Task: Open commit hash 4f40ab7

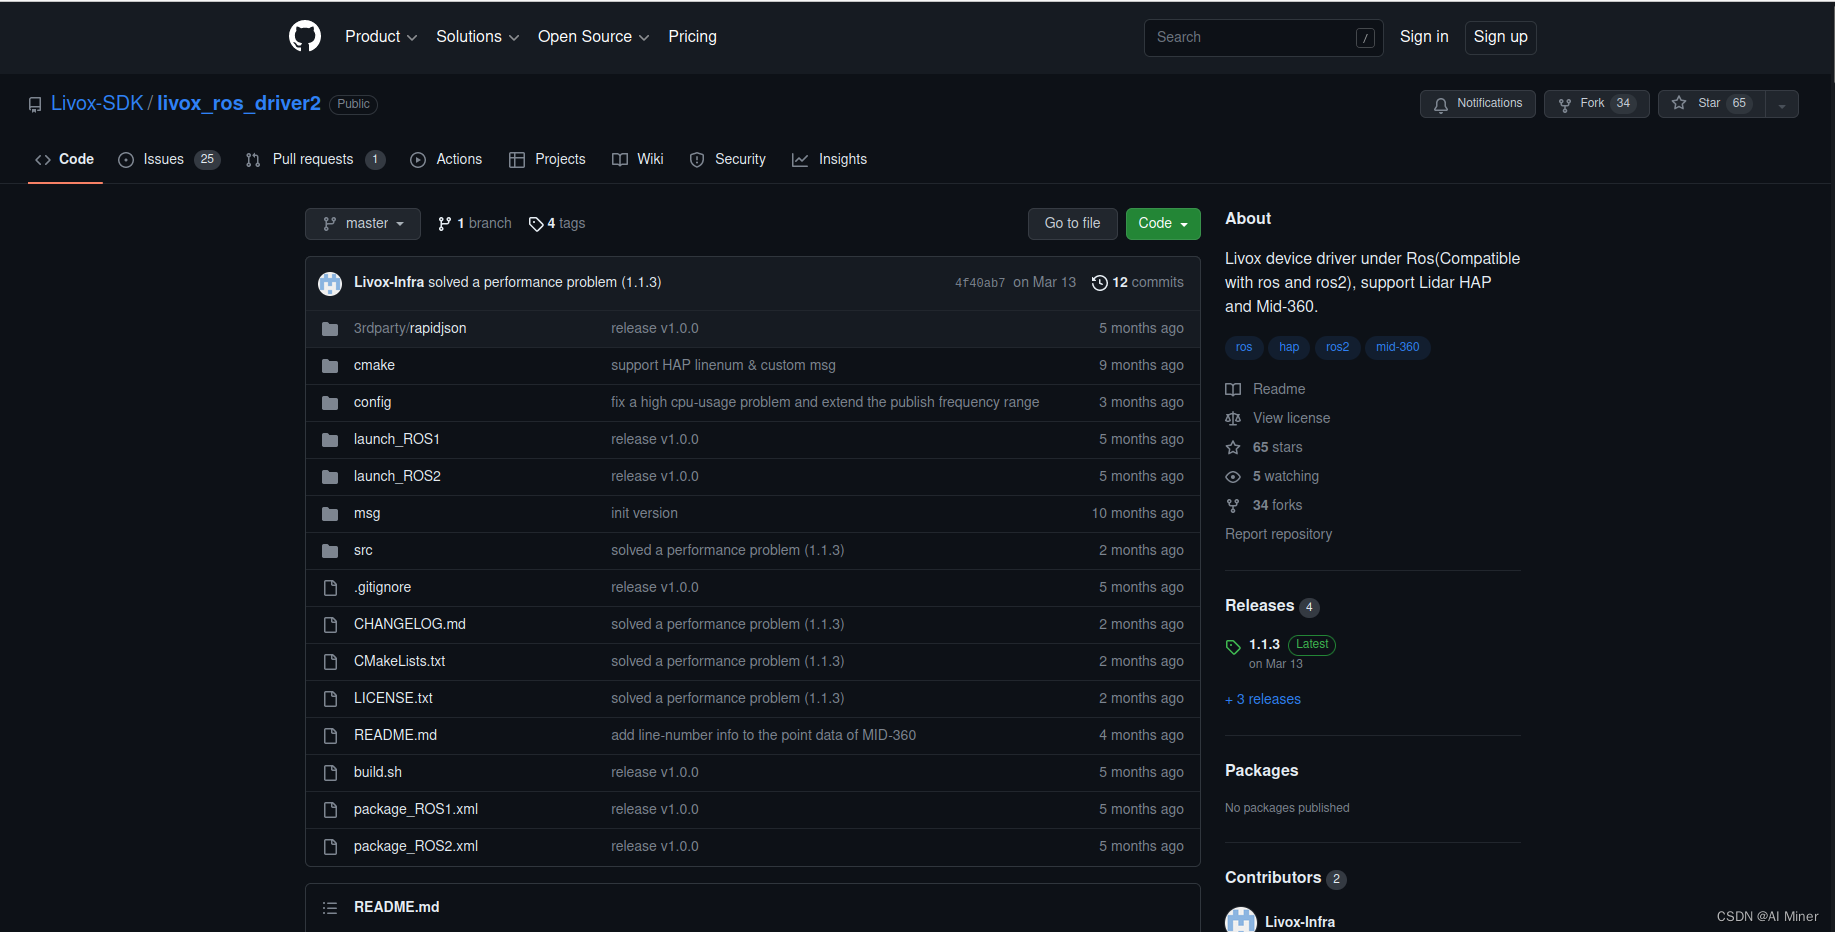Action: (980, 283)
